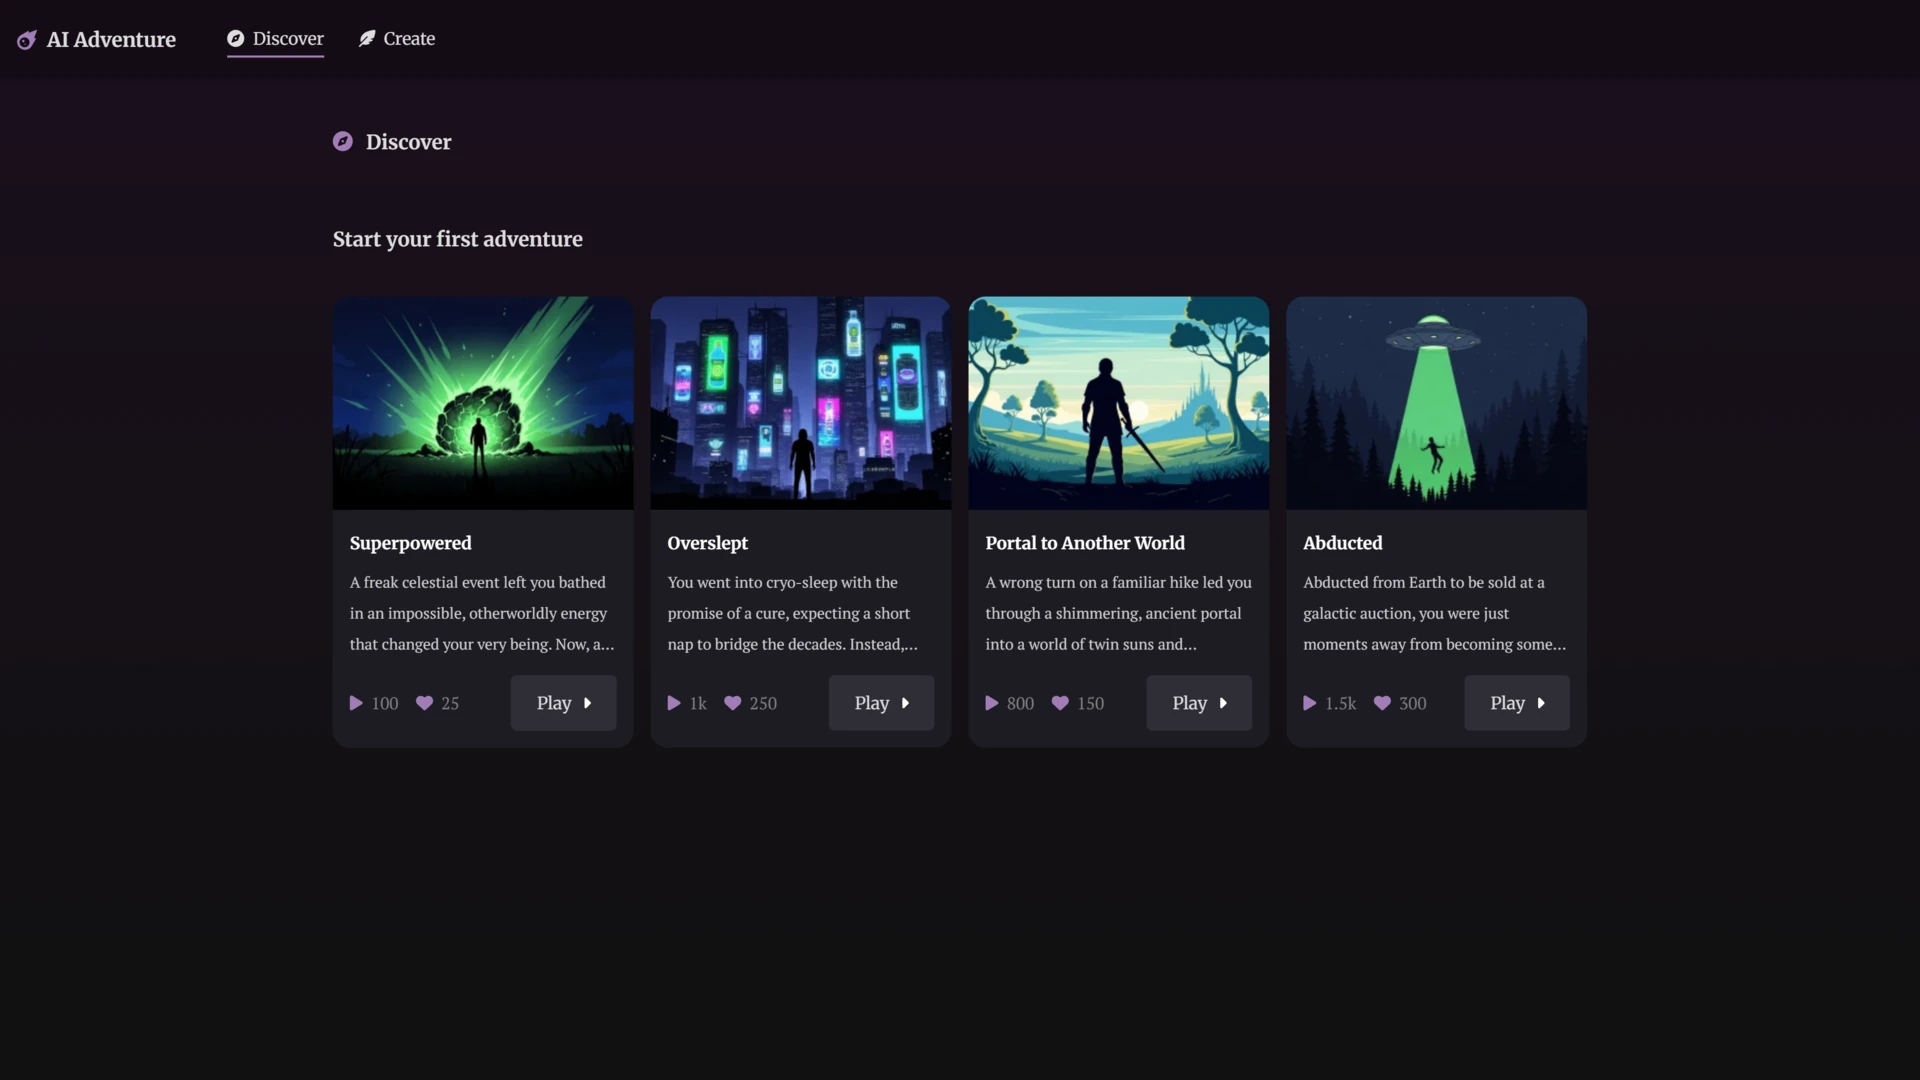Click the 800 plays count on Portal card
This screenshot has height=1080, width=1920.
point(1021,704)
